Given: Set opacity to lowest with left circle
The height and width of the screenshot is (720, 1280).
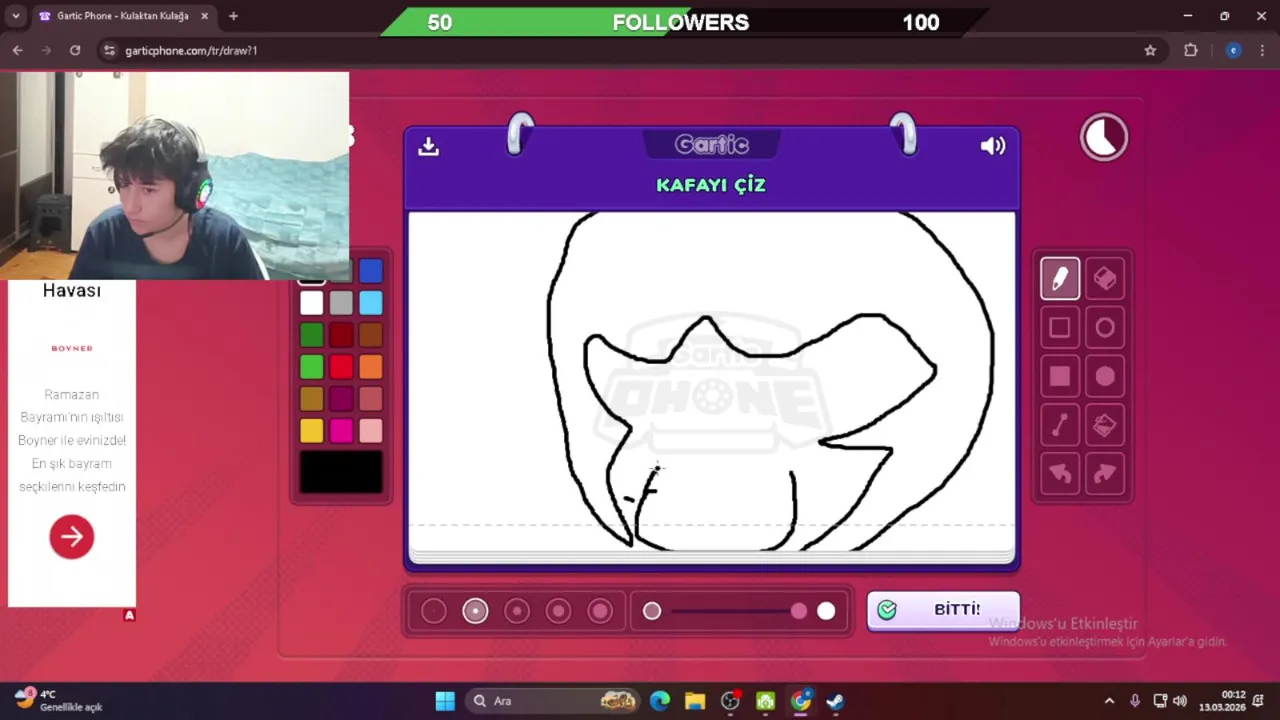Looking at the screenshot, I should pyautogui.click(x=652, y=611).
